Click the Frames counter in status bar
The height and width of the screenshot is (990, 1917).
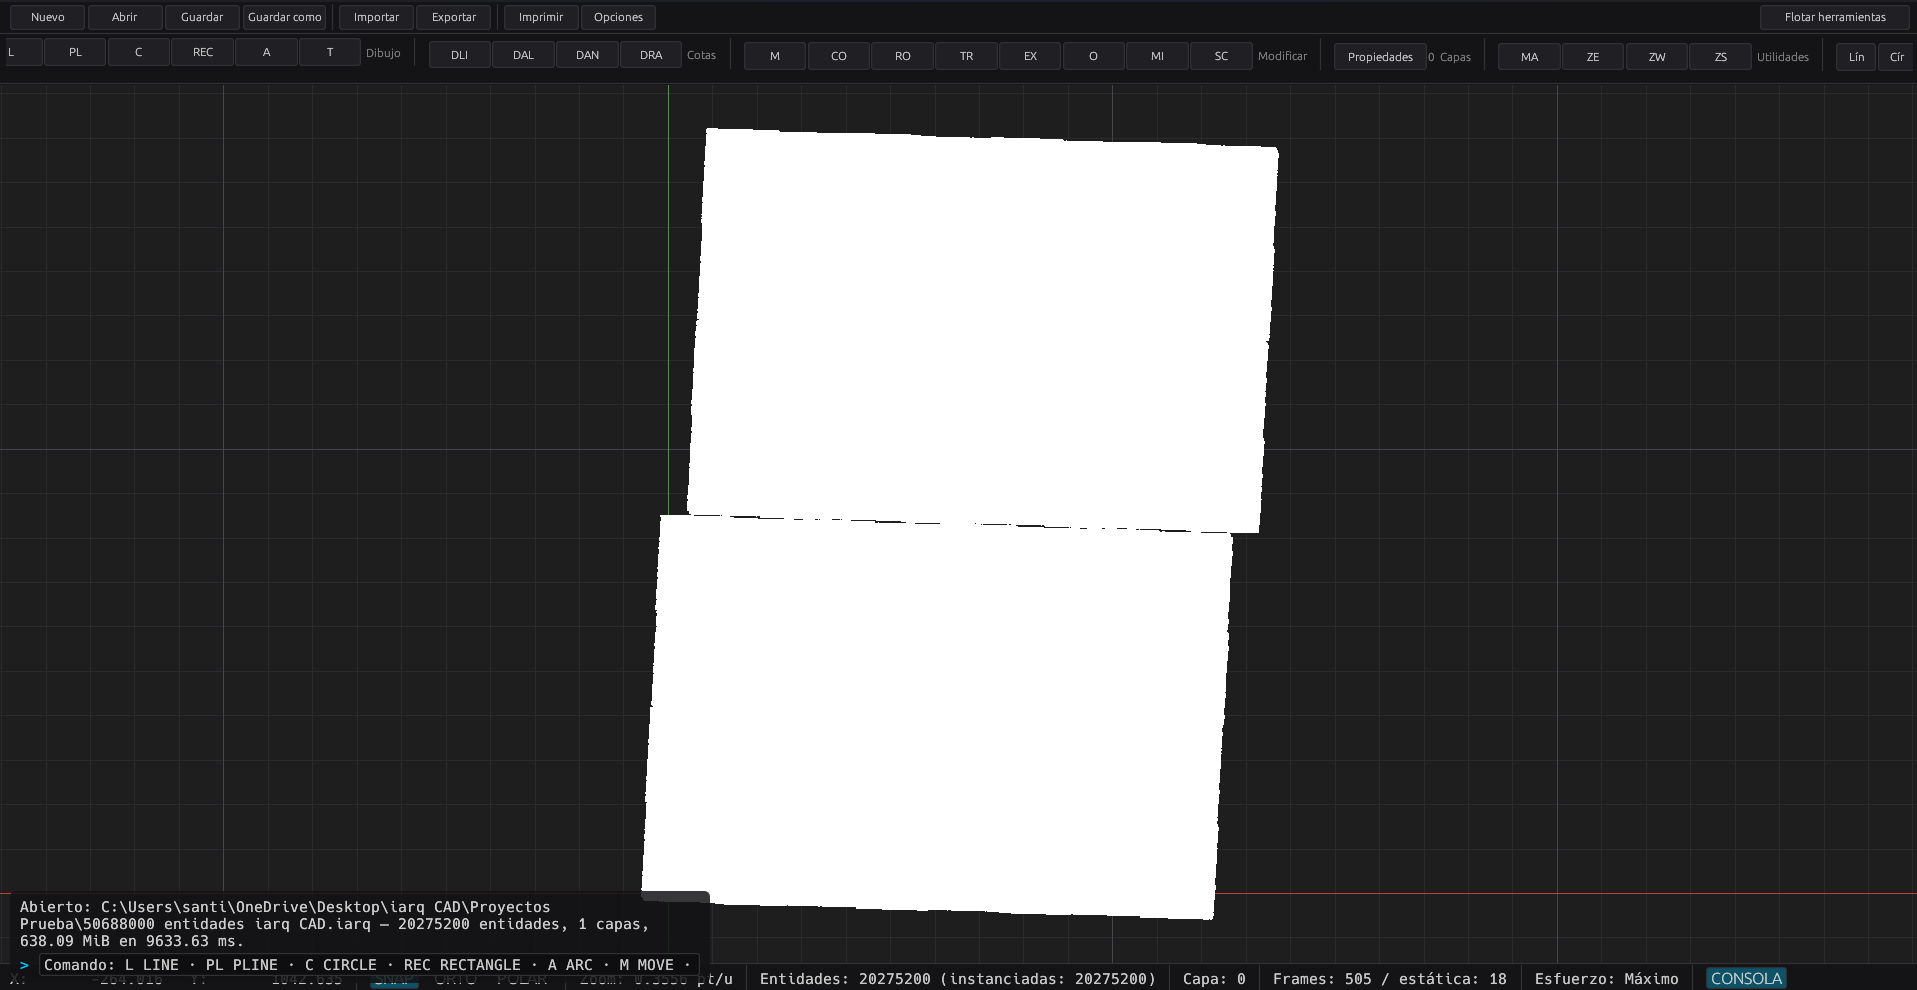1389,979
